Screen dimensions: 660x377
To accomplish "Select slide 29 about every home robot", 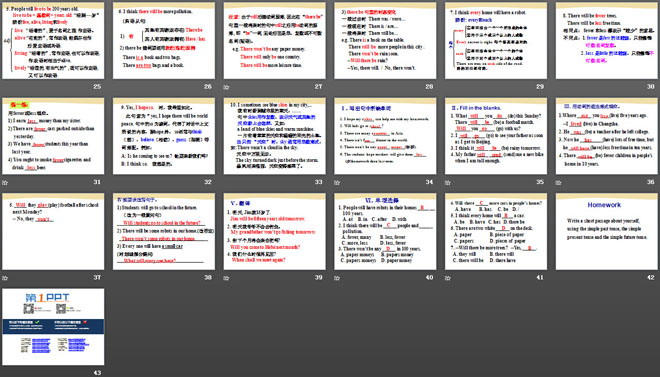I will point(496,40).
